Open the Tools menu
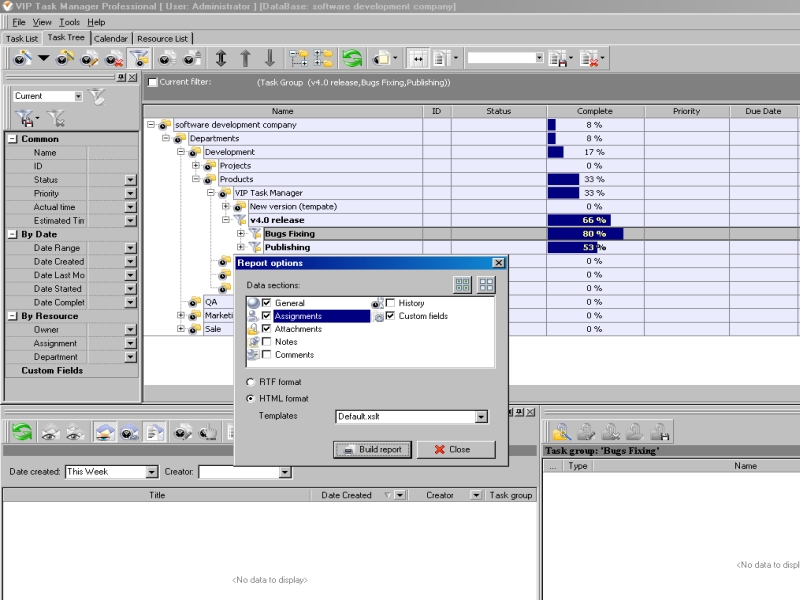 coord(69,22)
